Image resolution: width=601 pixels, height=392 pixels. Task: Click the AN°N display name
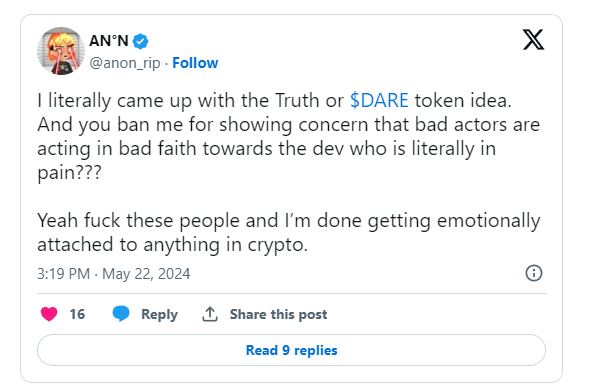pos(108,41)
